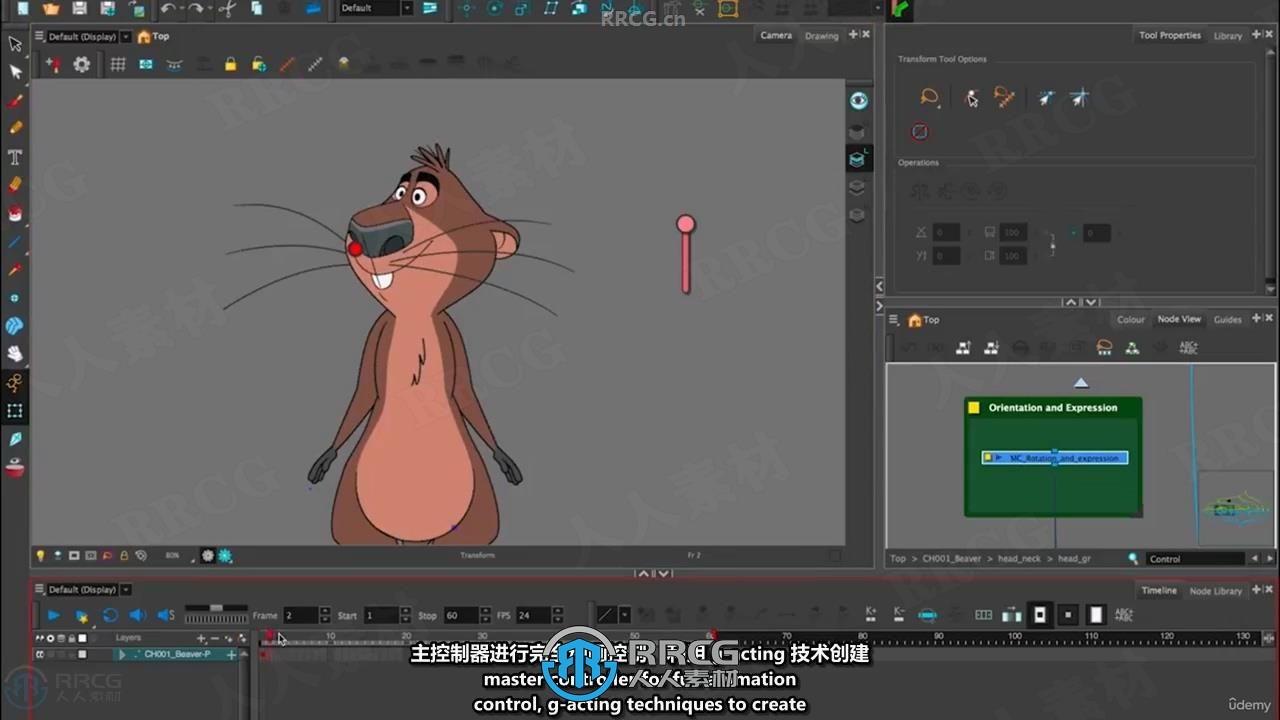Click the Frame number field
1280x720 pixels.
tap(300, 616)
